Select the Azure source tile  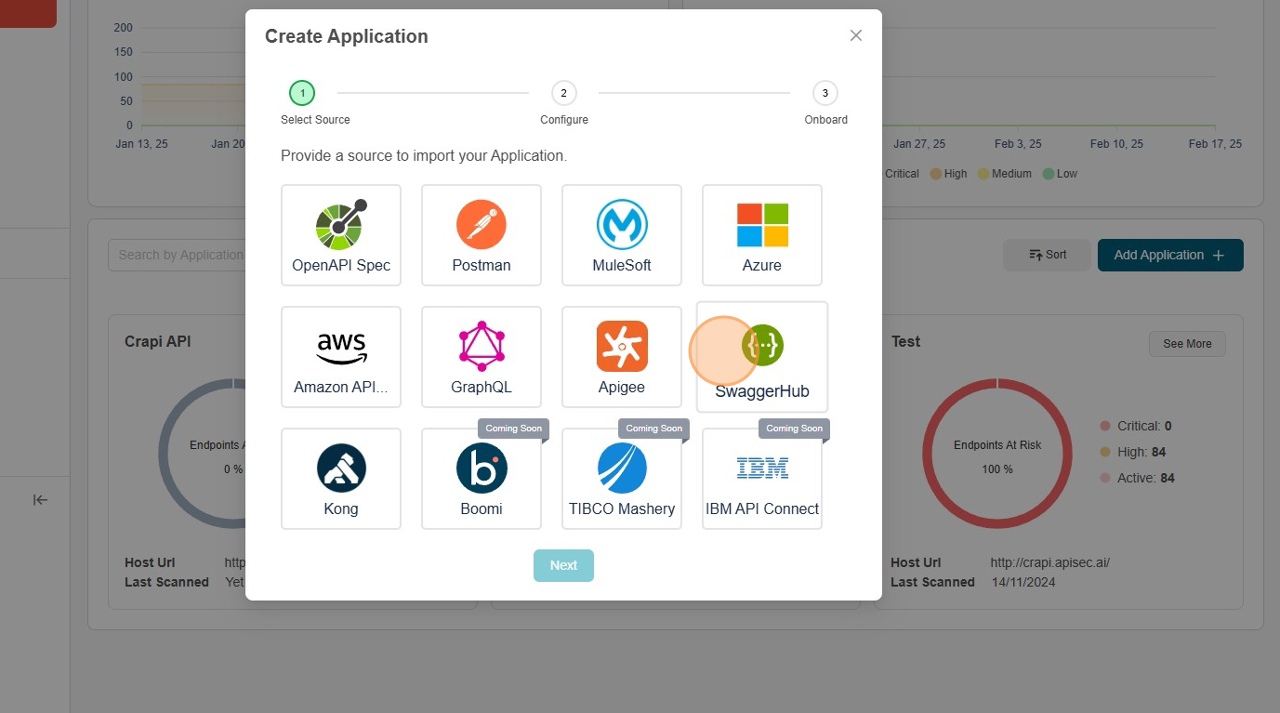[x=762, y=235]
